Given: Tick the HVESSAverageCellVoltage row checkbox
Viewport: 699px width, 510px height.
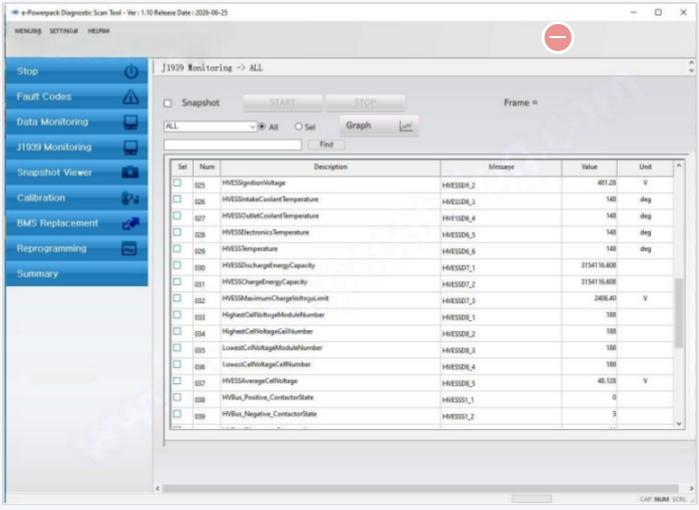Looking at the screenshot, I should click(177, 381).
